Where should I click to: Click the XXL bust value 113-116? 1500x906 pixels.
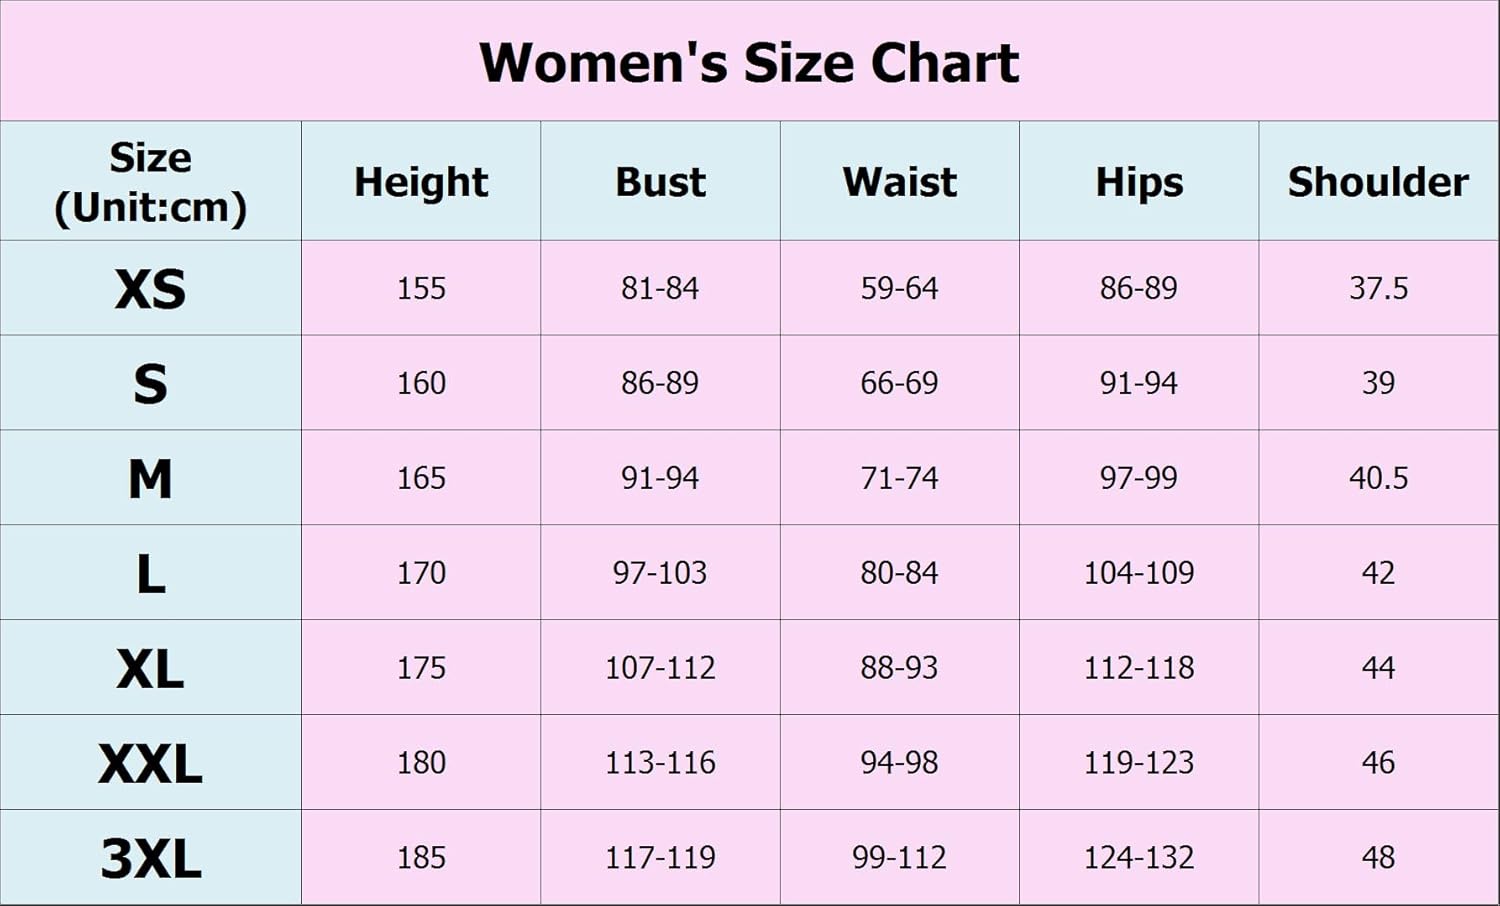tap(660, 763)
